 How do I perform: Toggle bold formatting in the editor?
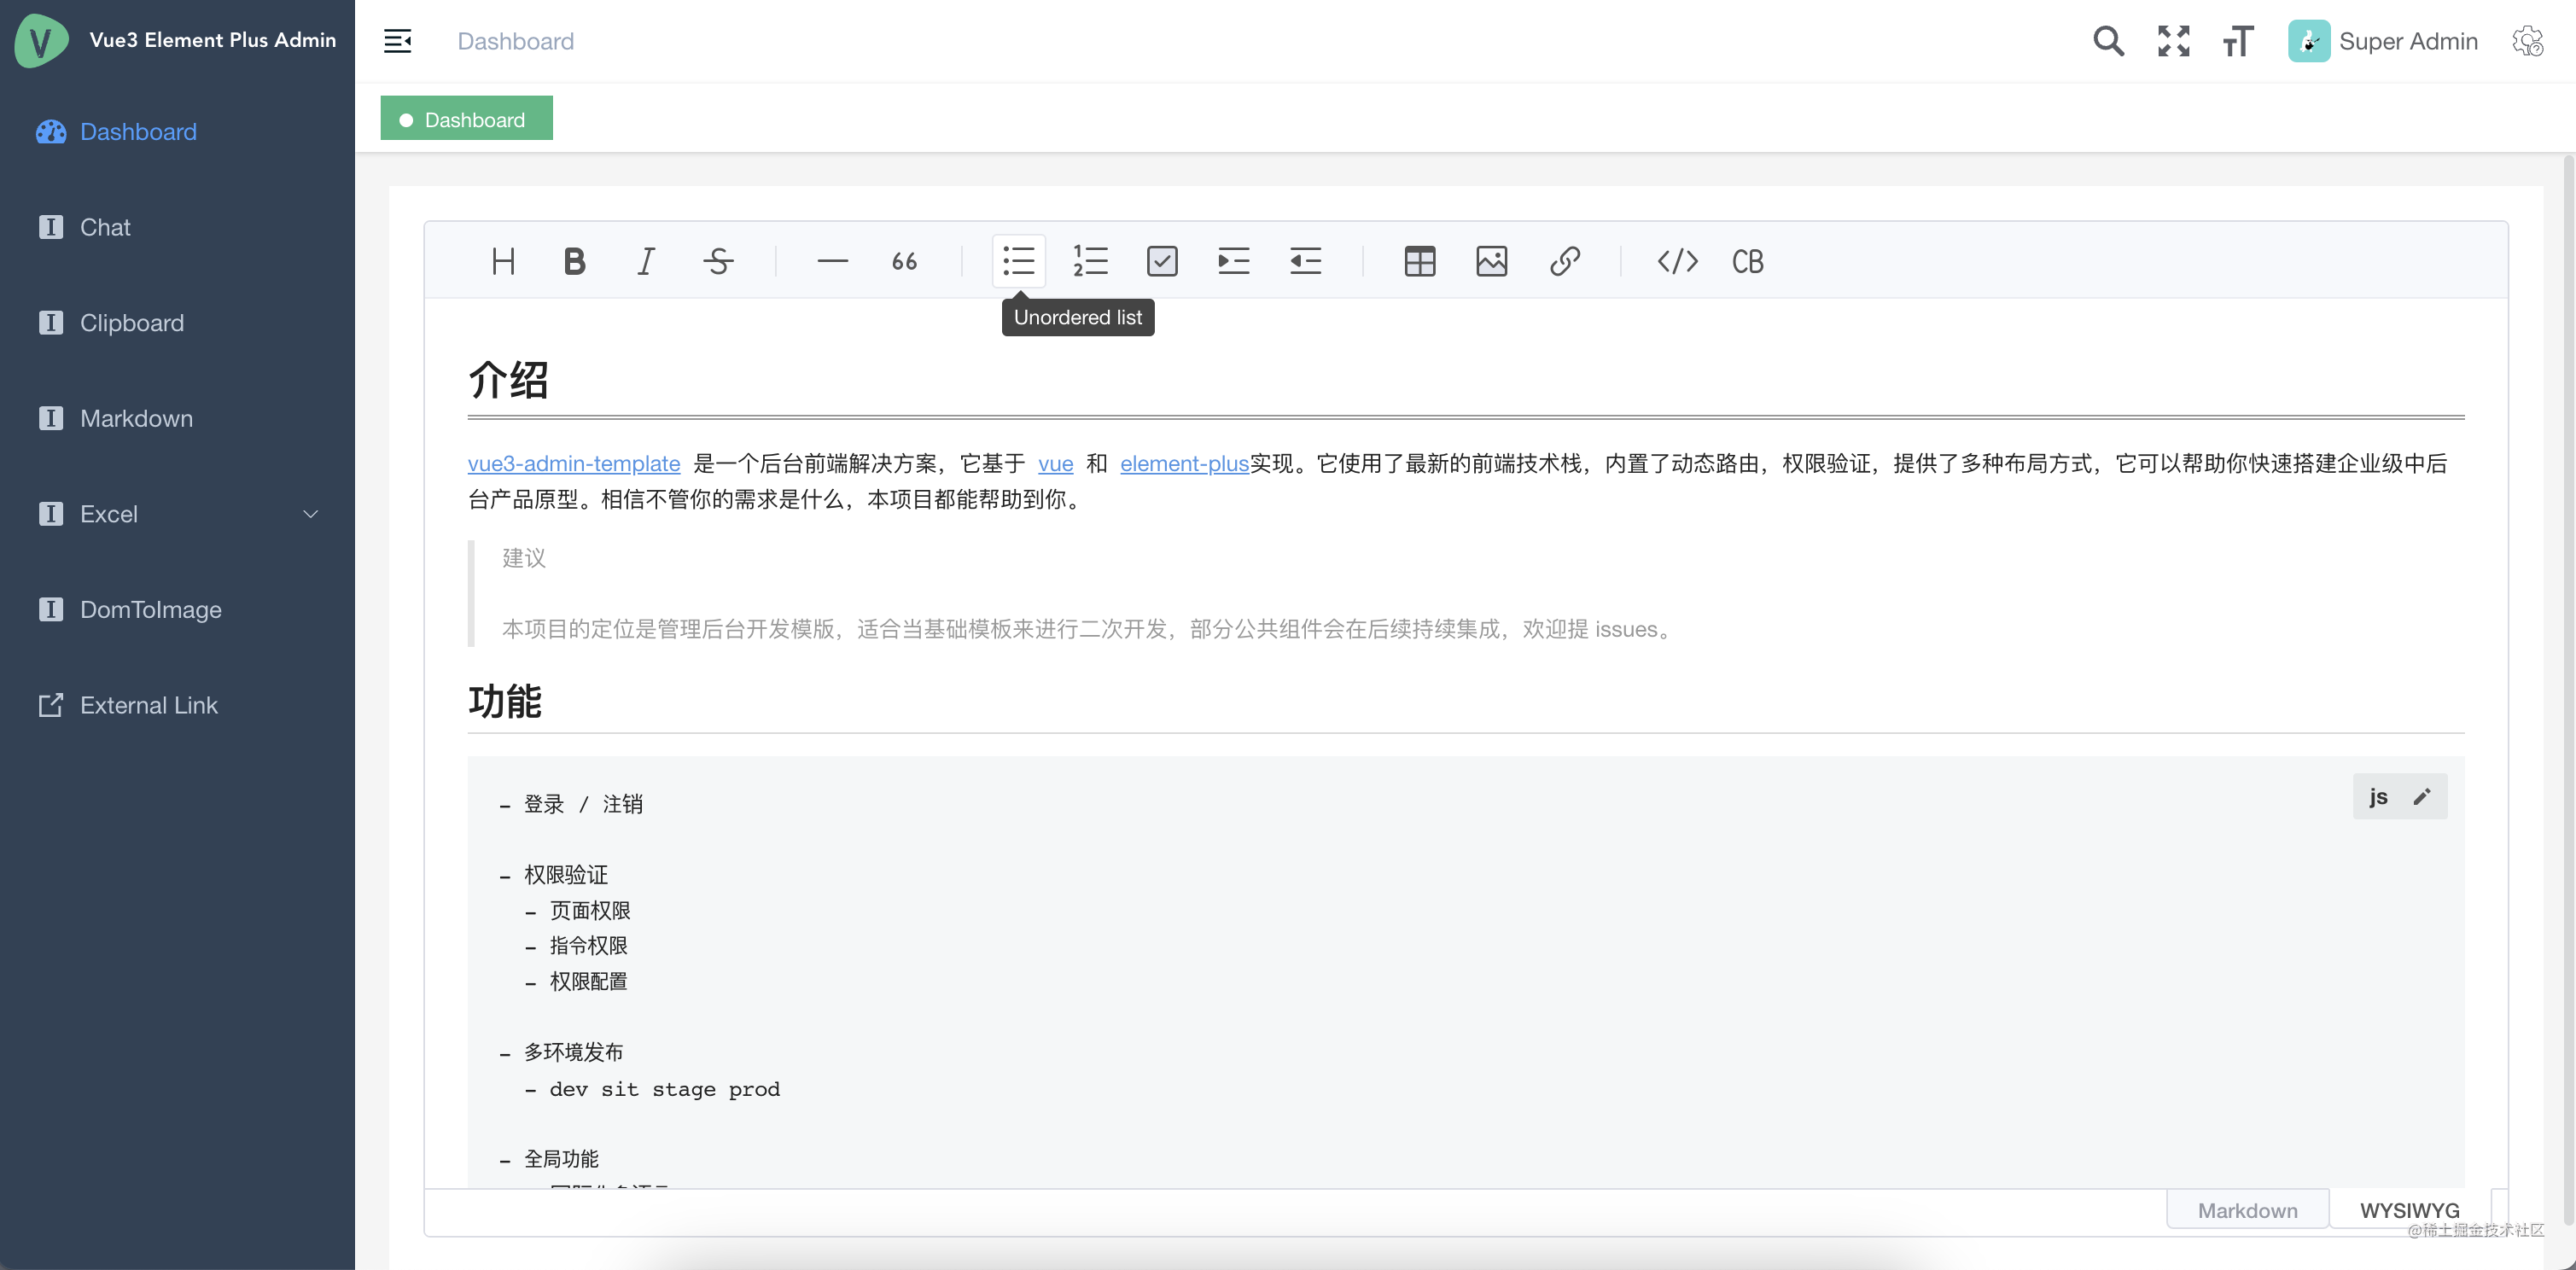pyautogui.click(x=574, y=261)
